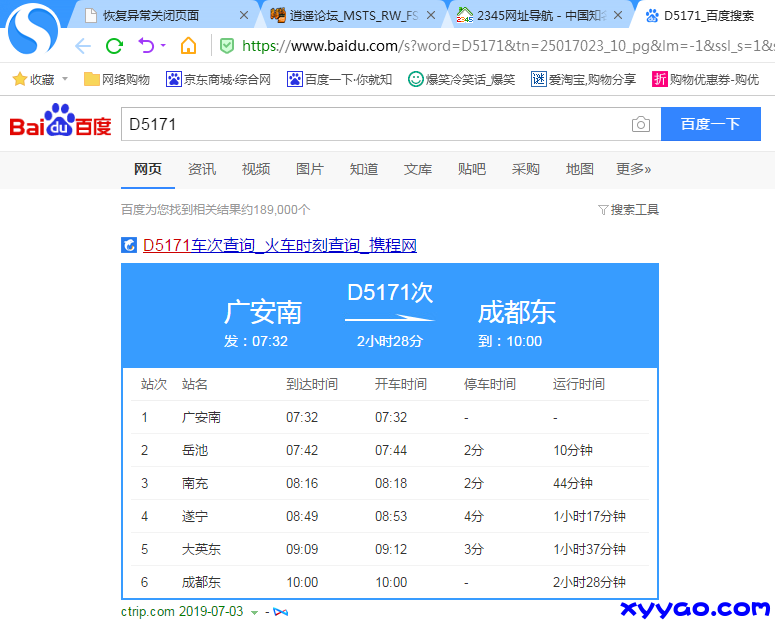Click the purple undo restore icon
775x625 pixels.
click(x=146, y=46)
